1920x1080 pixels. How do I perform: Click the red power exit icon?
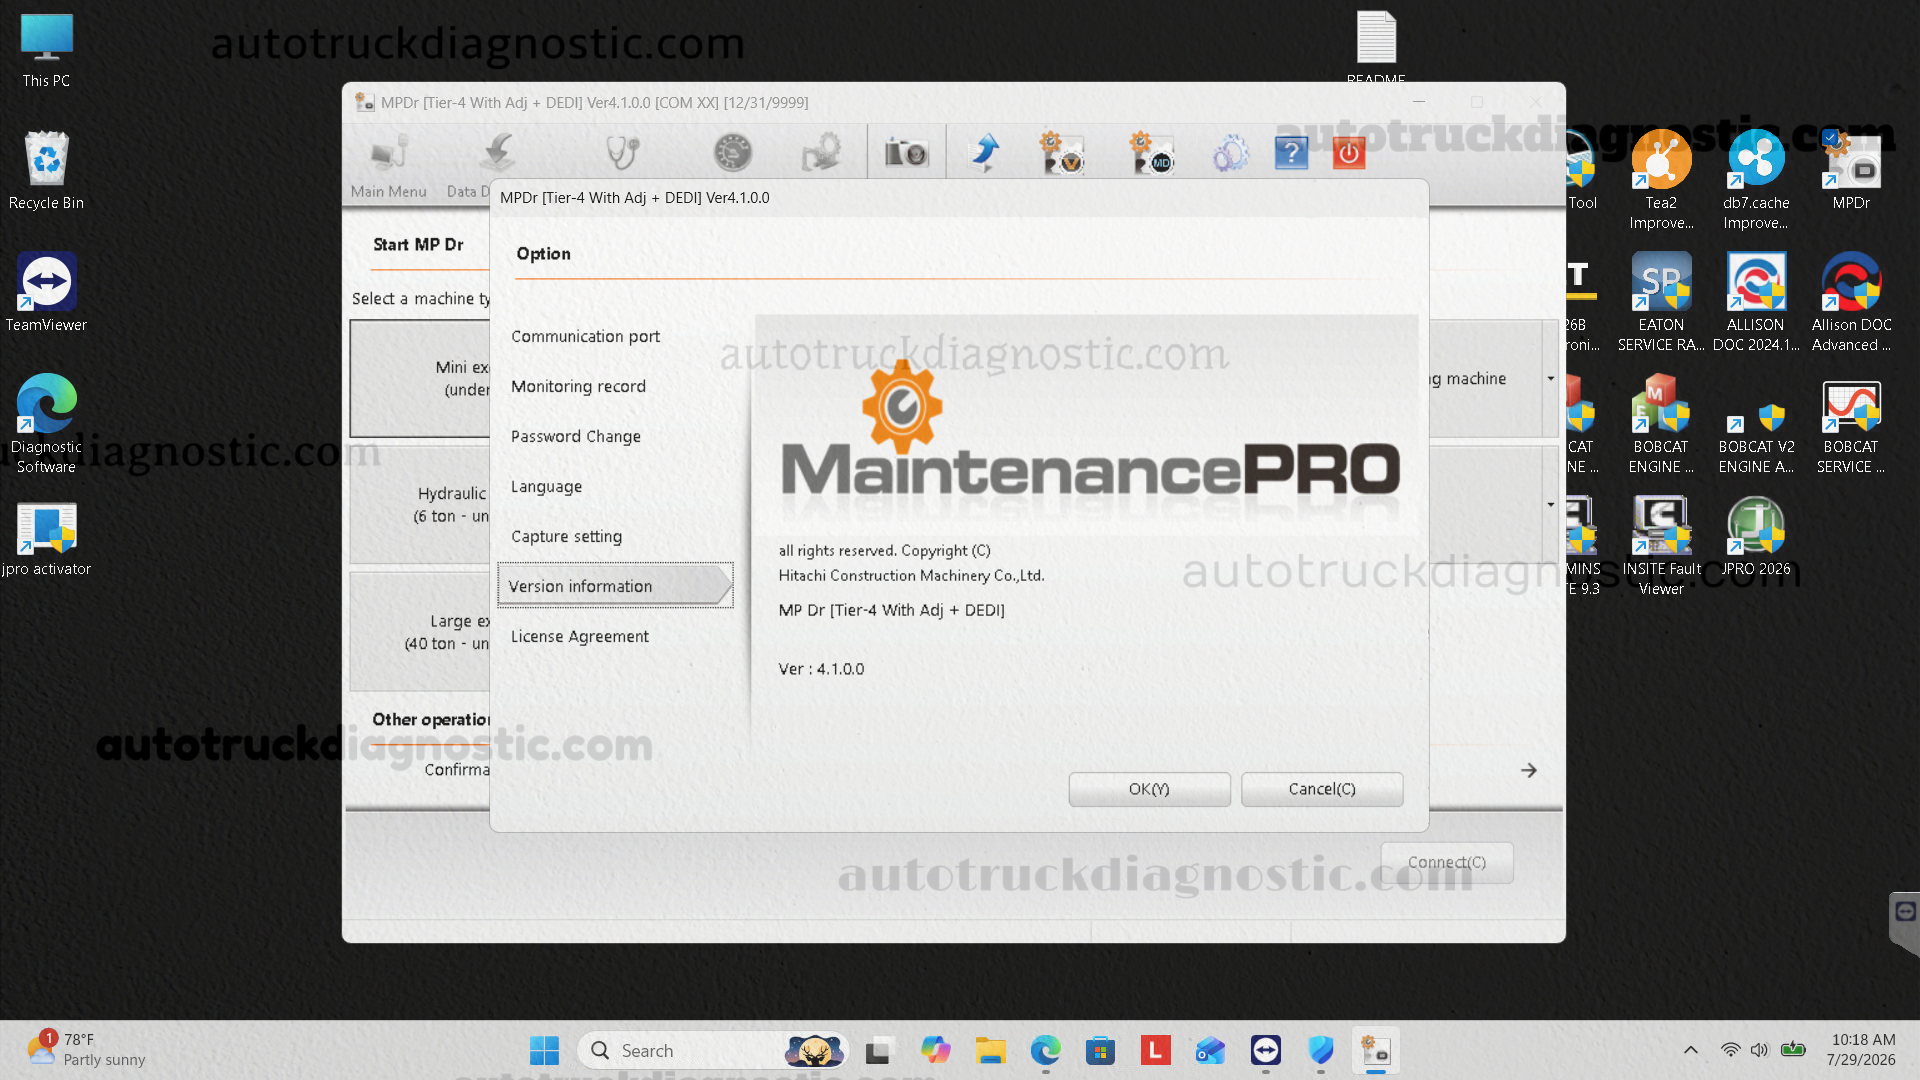pos(1349,153)
